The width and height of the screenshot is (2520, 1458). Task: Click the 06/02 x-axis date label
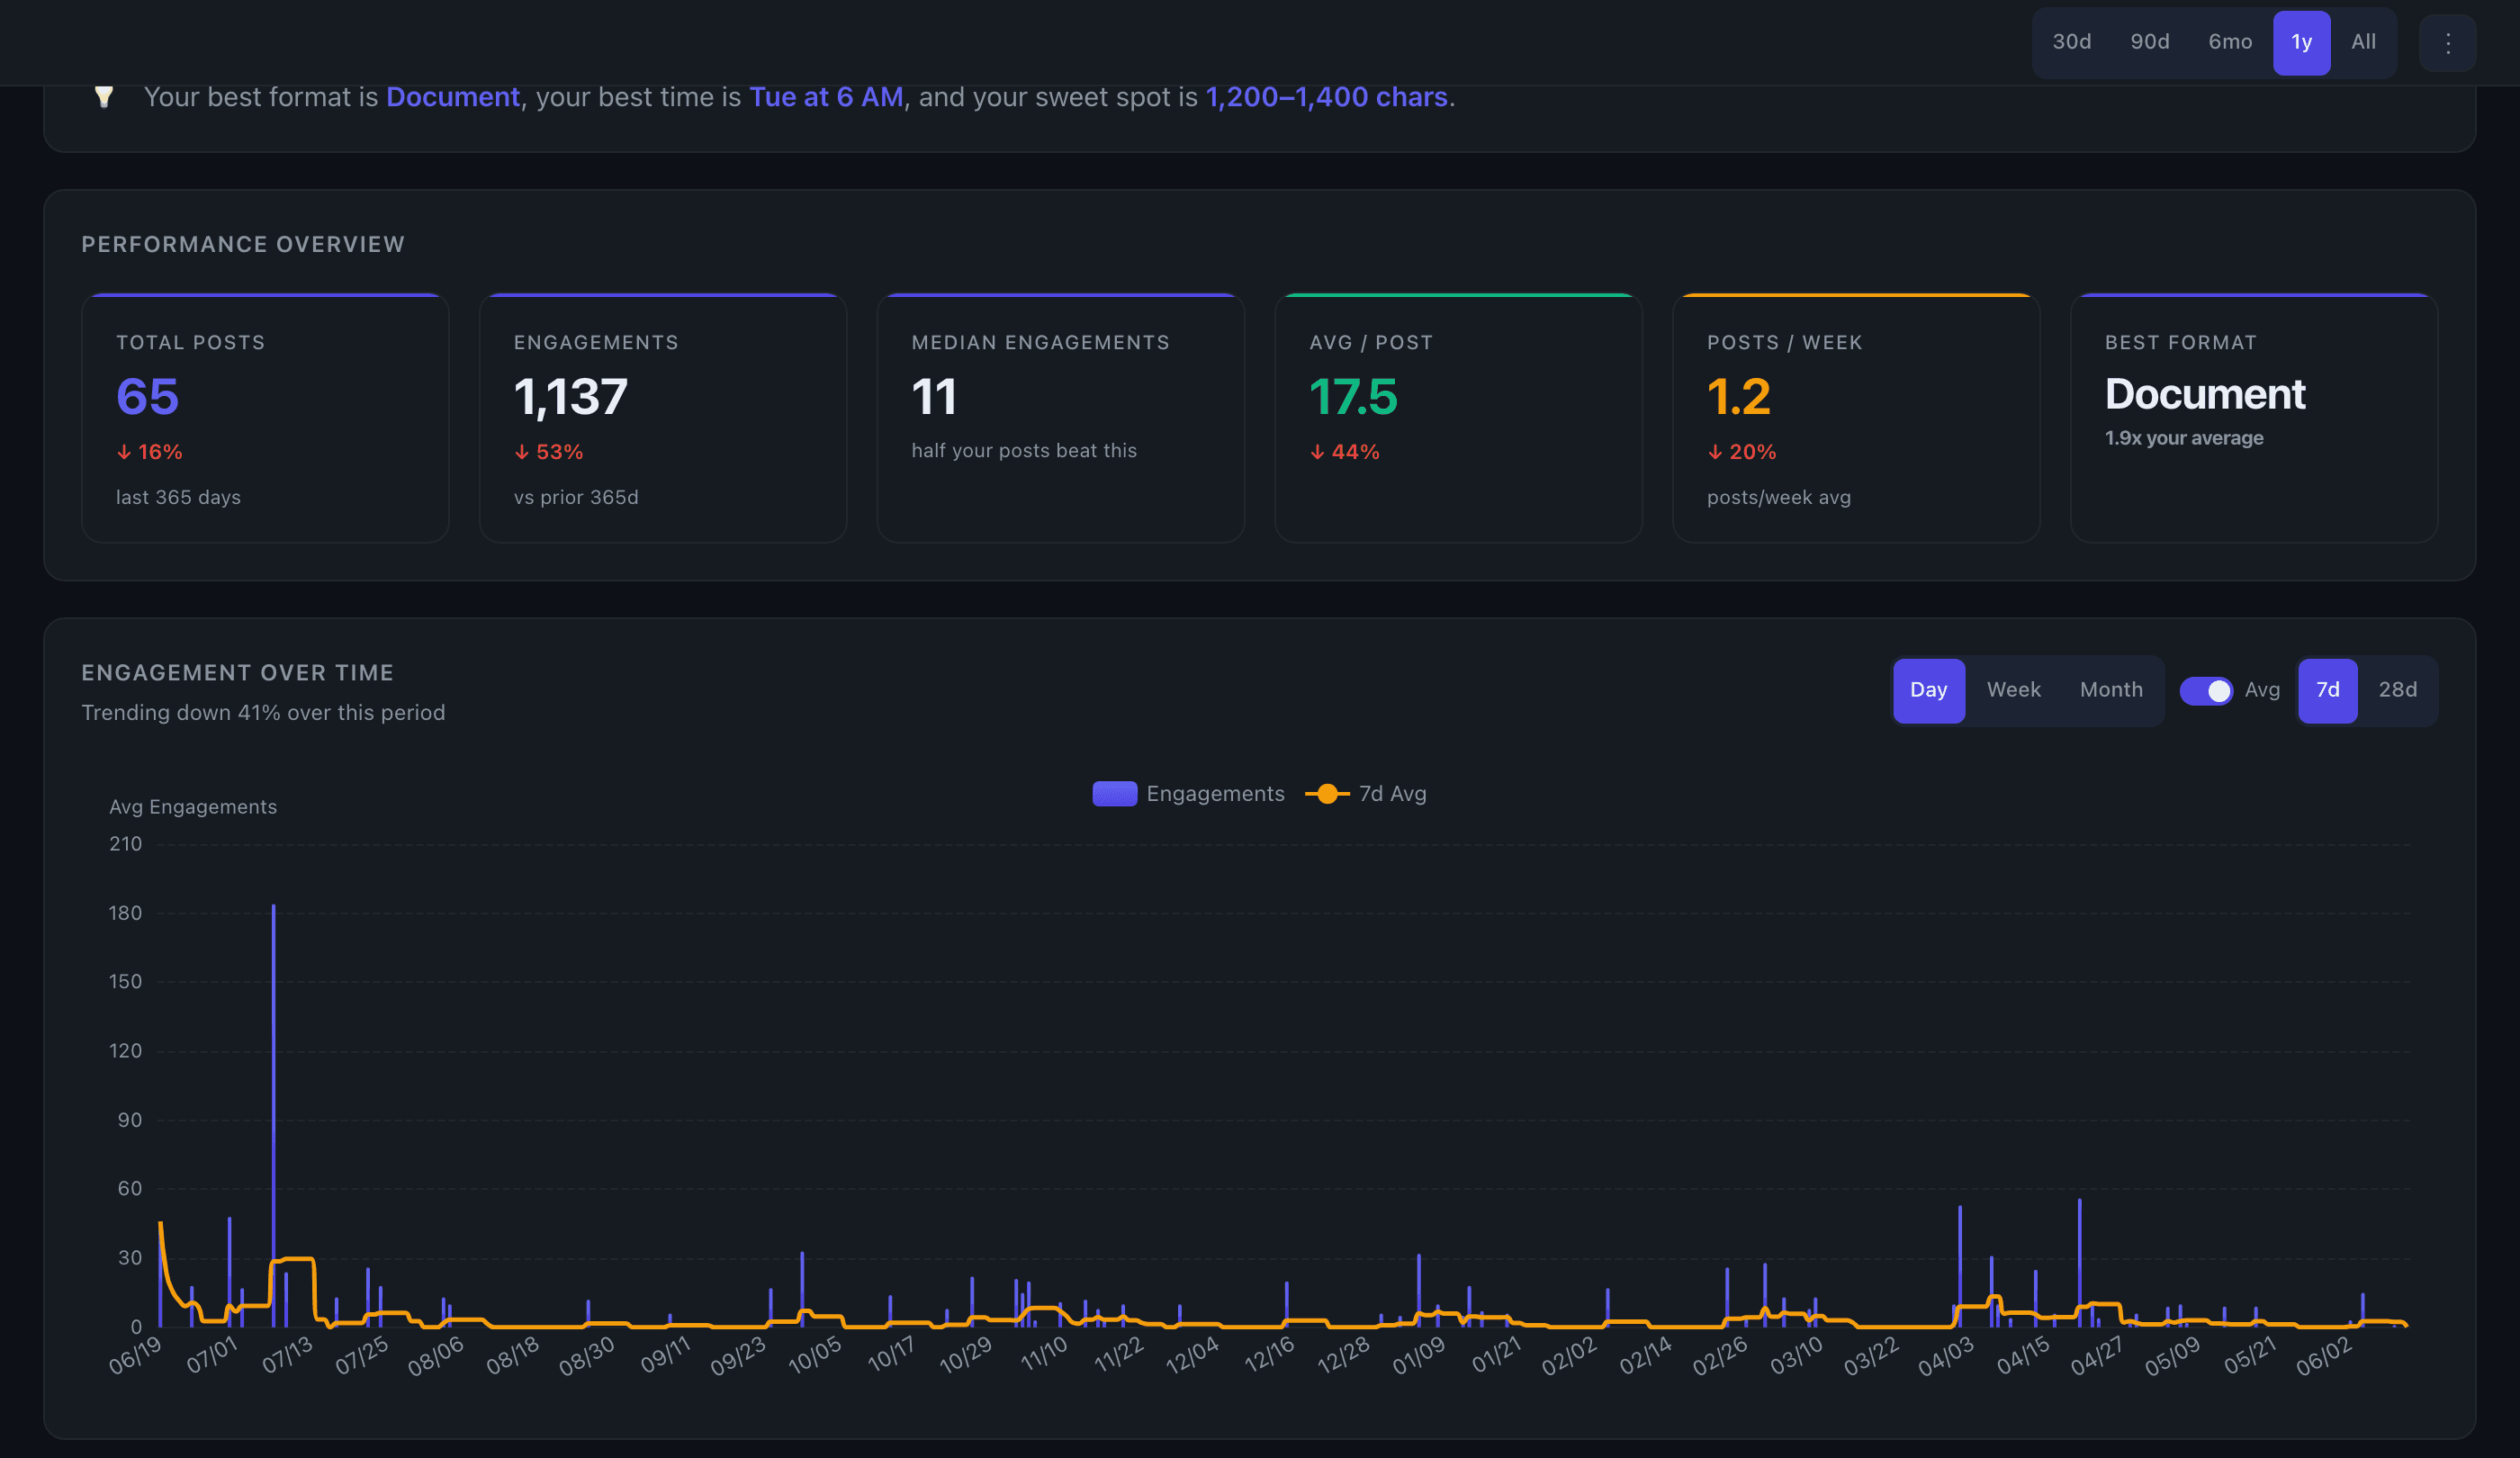pyautogui.click(x=2323, y=1356)
